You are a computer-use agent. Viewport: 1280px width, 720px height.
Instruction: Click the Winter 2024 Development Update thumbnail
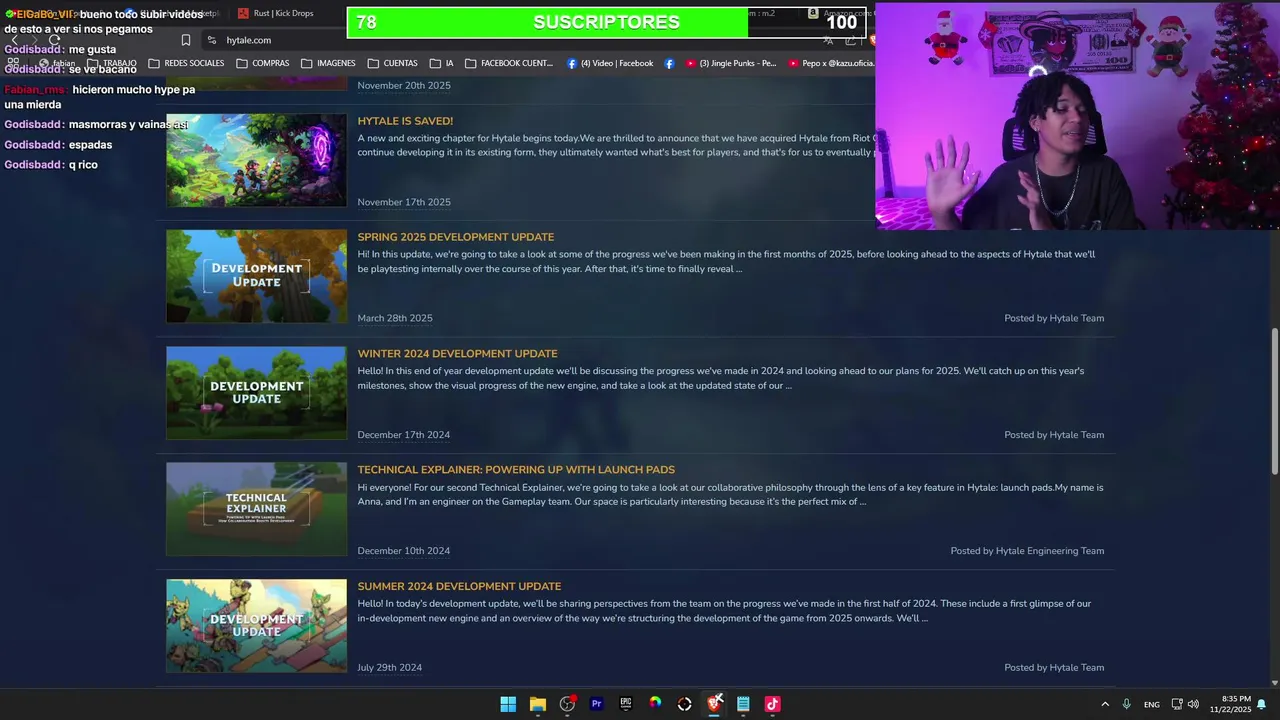click(256, 393)
